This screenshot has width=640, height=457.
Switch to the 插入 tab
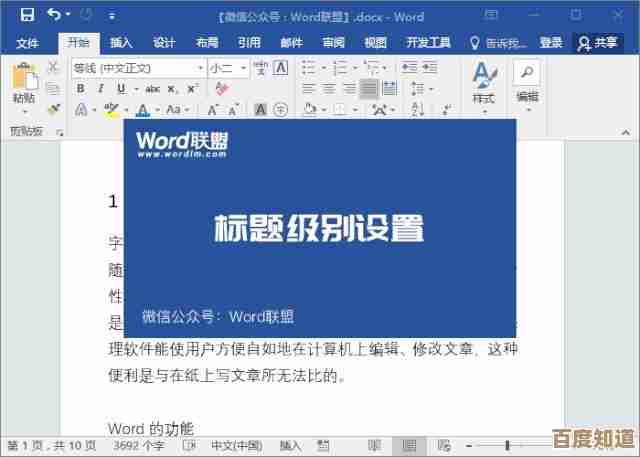(x=121, y=42)
